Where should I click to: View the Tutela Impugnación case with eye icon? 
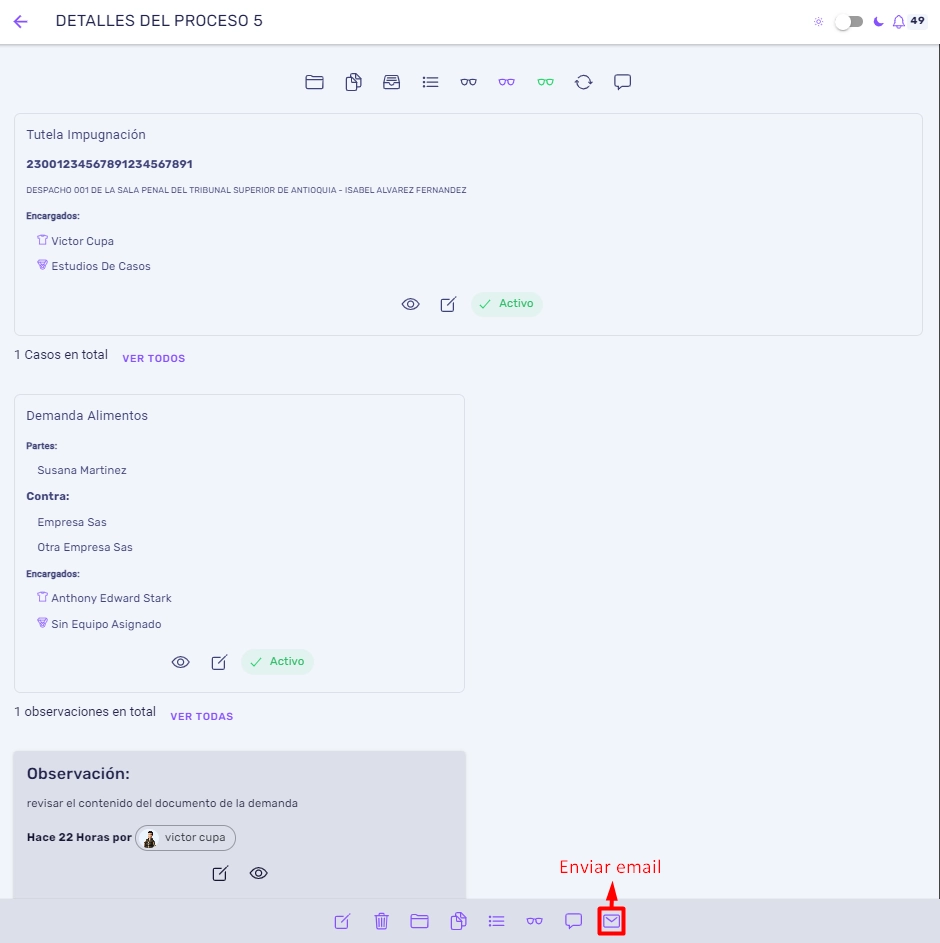pyautogui.click(x=410, y=304)
